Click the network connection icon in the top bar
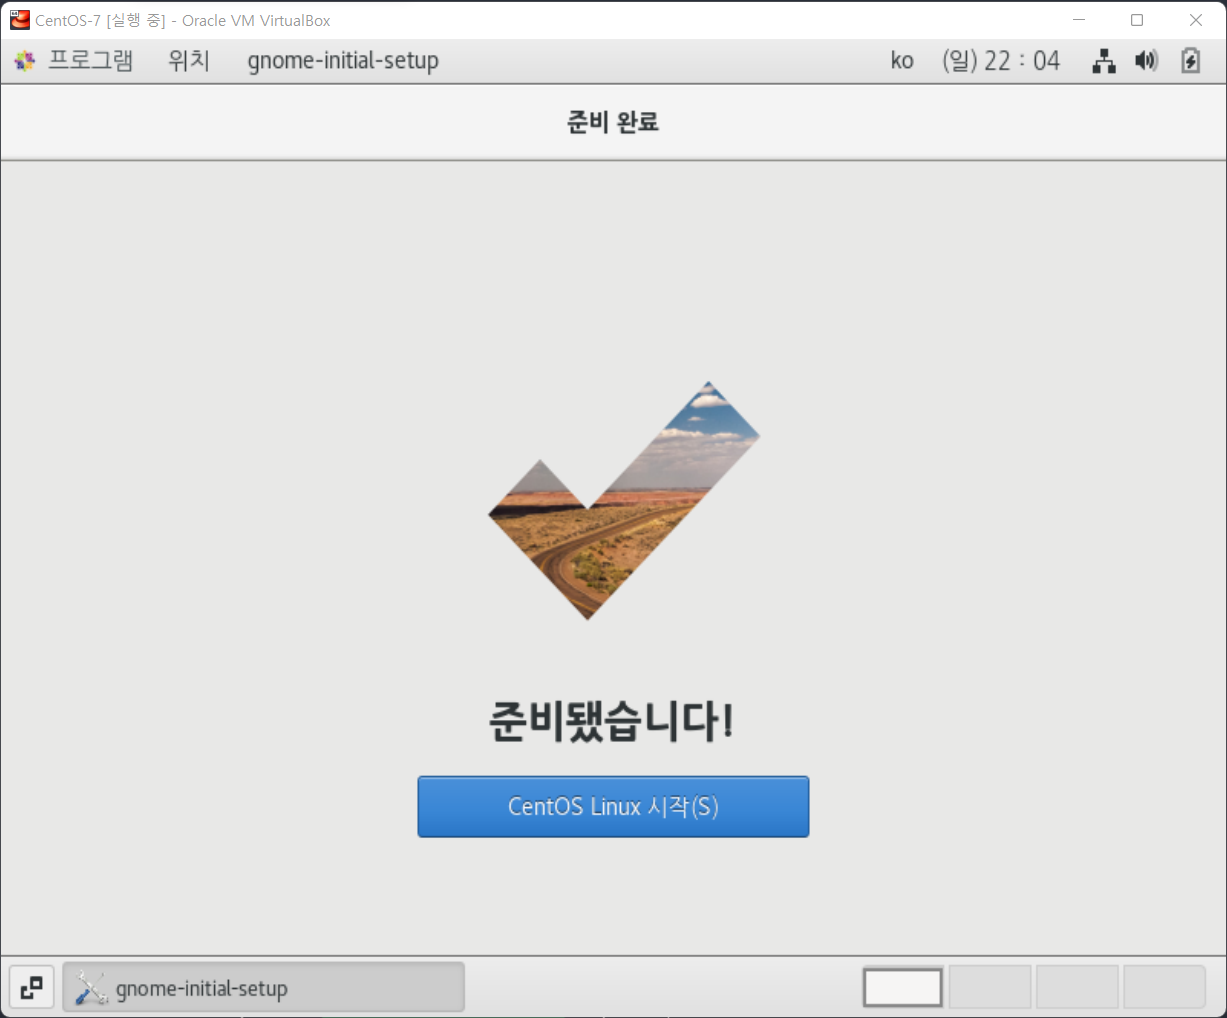The height and width of the screenshot is (1018, 1227). click(1104, 61)
